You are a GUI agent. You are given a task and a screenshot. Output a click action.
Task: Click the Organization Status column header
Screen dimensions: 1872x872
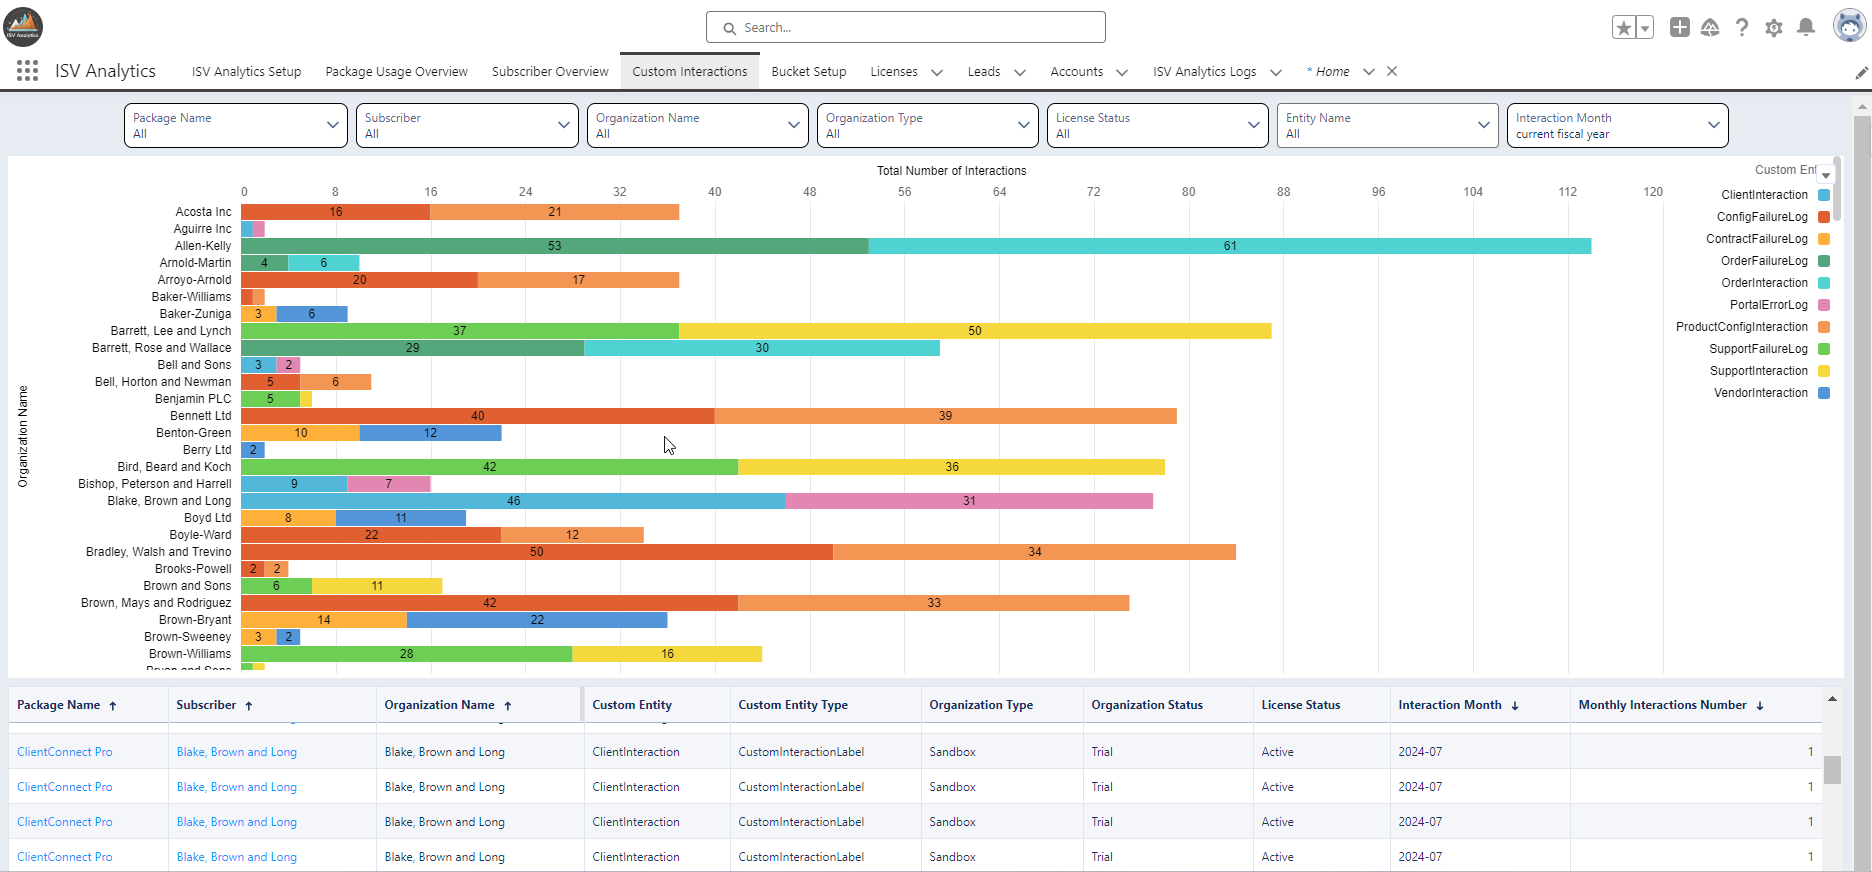pos(1147,705)
